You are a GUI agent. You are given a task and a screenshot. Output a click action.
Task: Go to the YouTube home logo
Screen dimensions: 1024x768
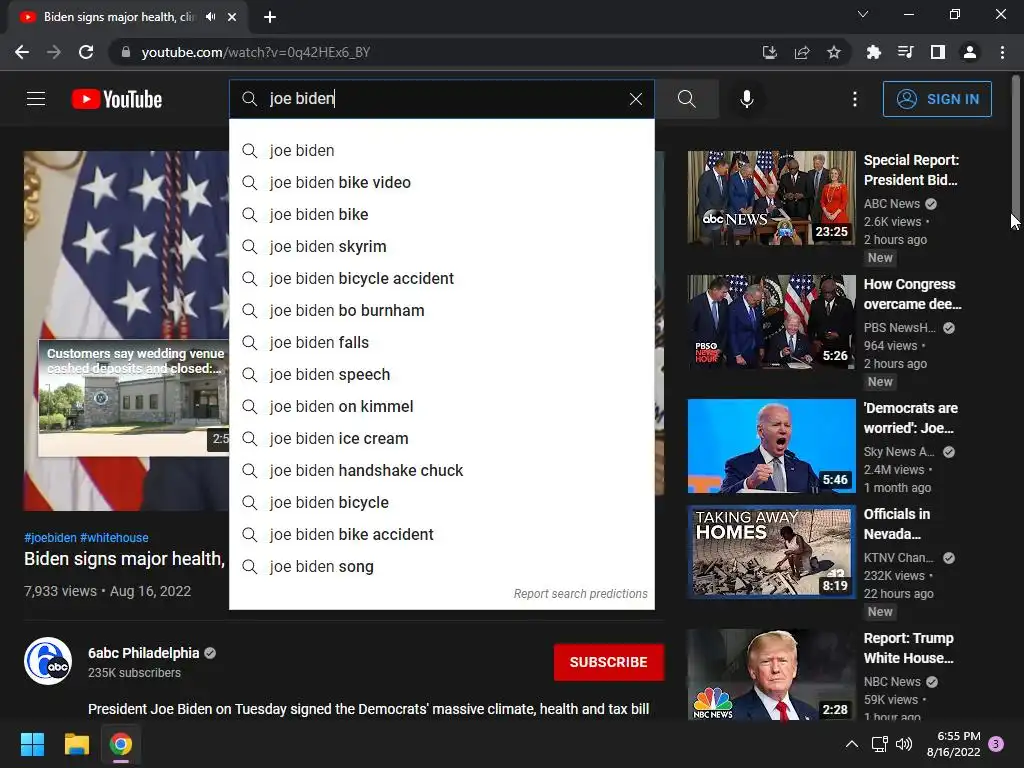point(117,99)
